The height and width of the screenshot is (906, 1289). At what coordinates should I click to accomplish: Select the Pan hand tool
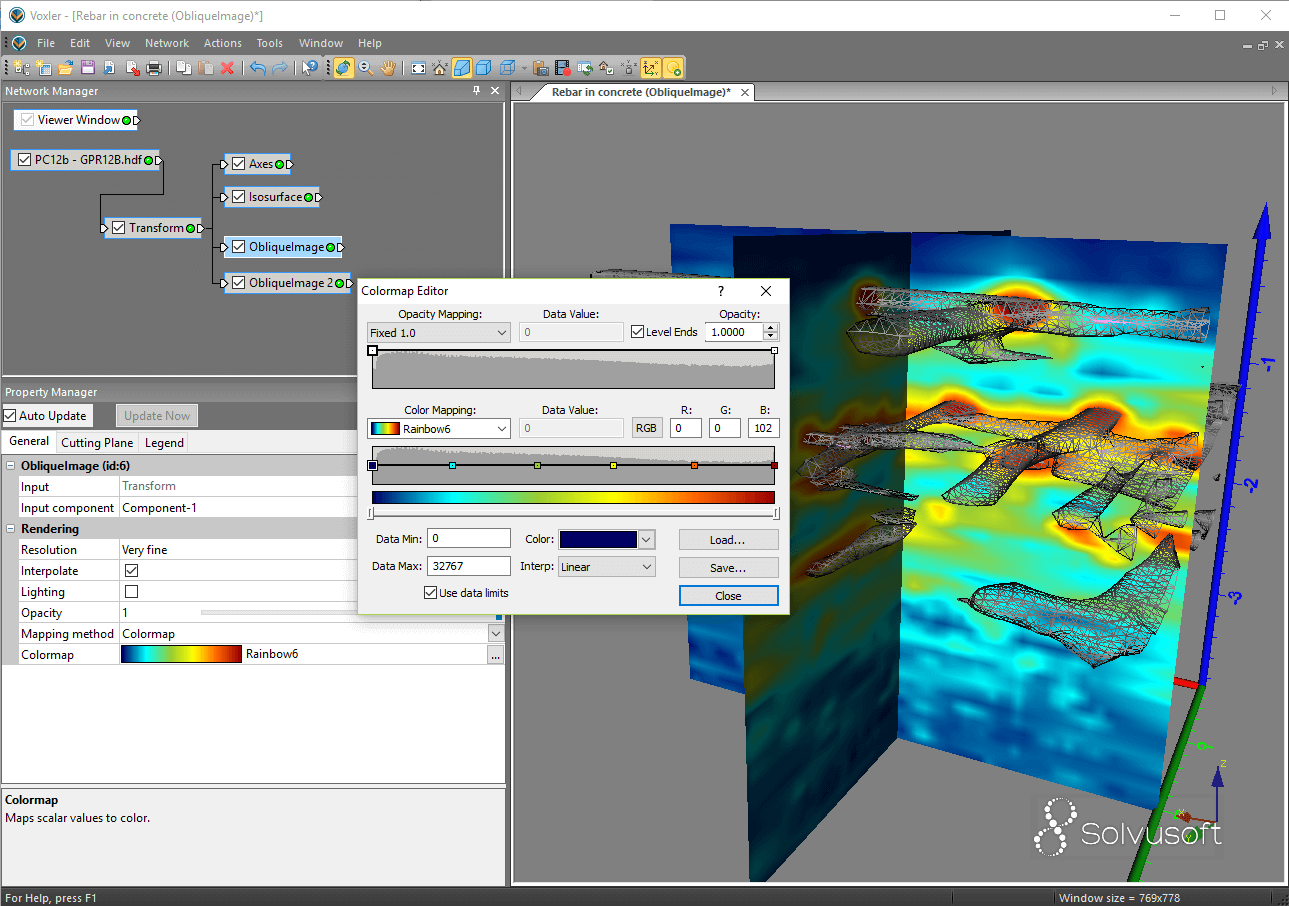(x=388, y=68)
